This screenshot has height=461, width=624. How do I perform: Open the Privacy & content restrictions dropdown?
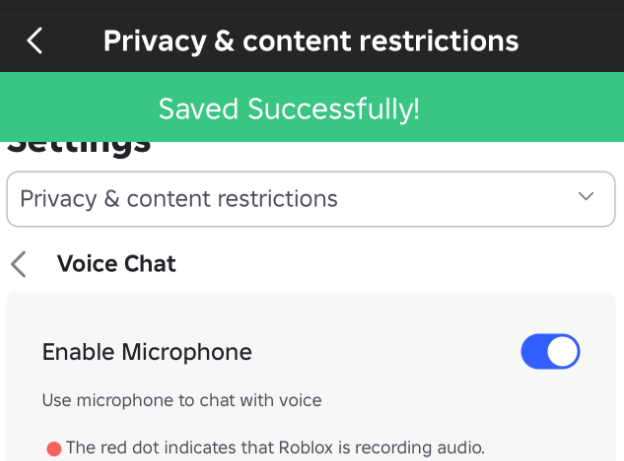click(310, 199)
